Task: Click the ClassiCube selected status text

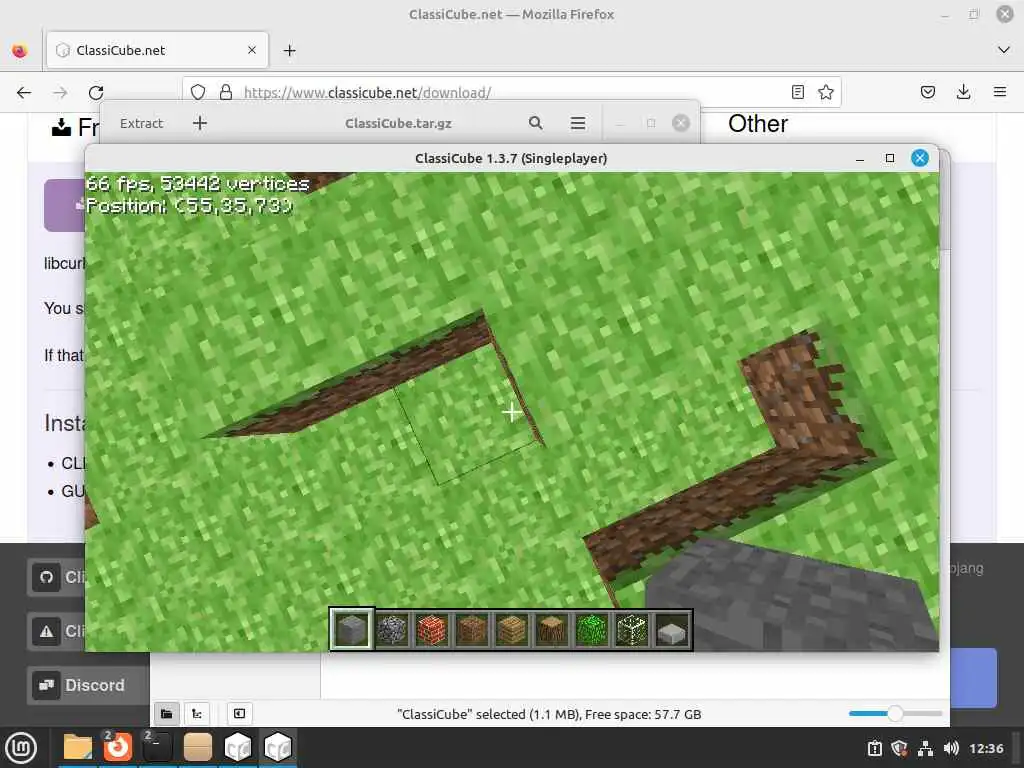Action: (549, 714)
